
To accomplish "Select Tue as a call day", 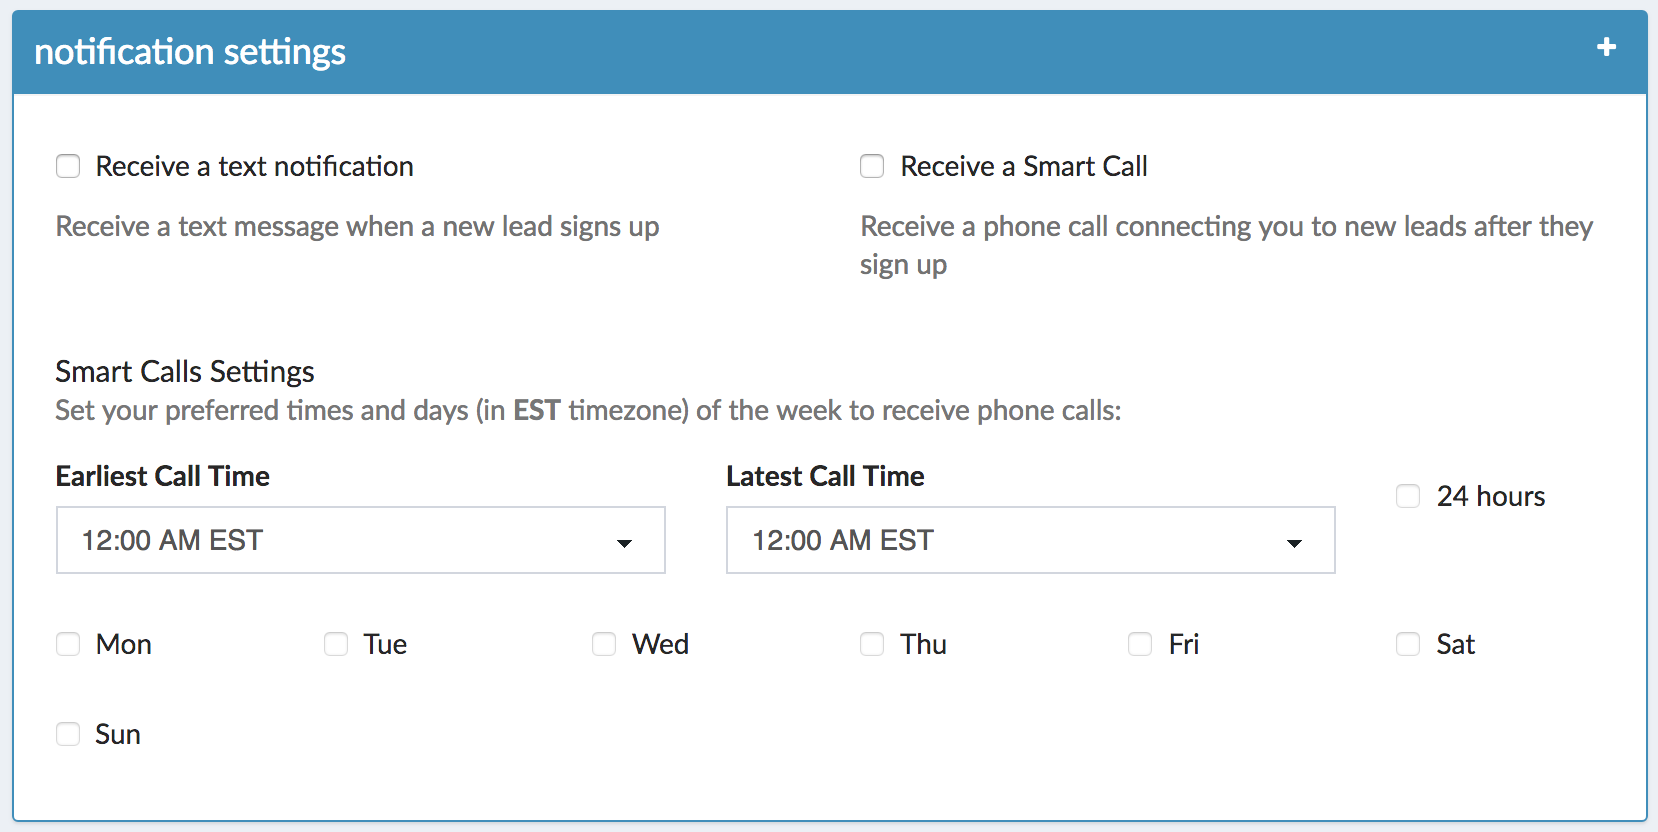I will tap(336, 644).
